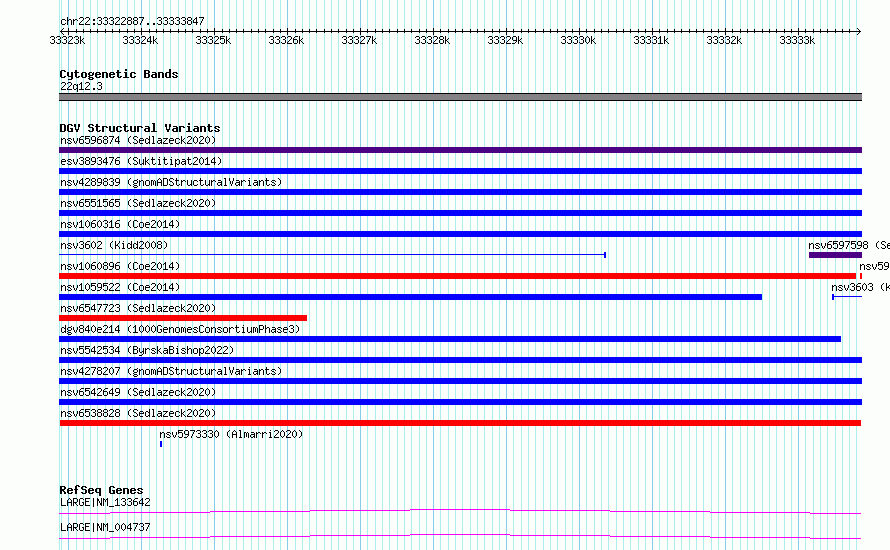Click the nsv6547723 (Sedlazeck2020) label

tap(138, 308)
